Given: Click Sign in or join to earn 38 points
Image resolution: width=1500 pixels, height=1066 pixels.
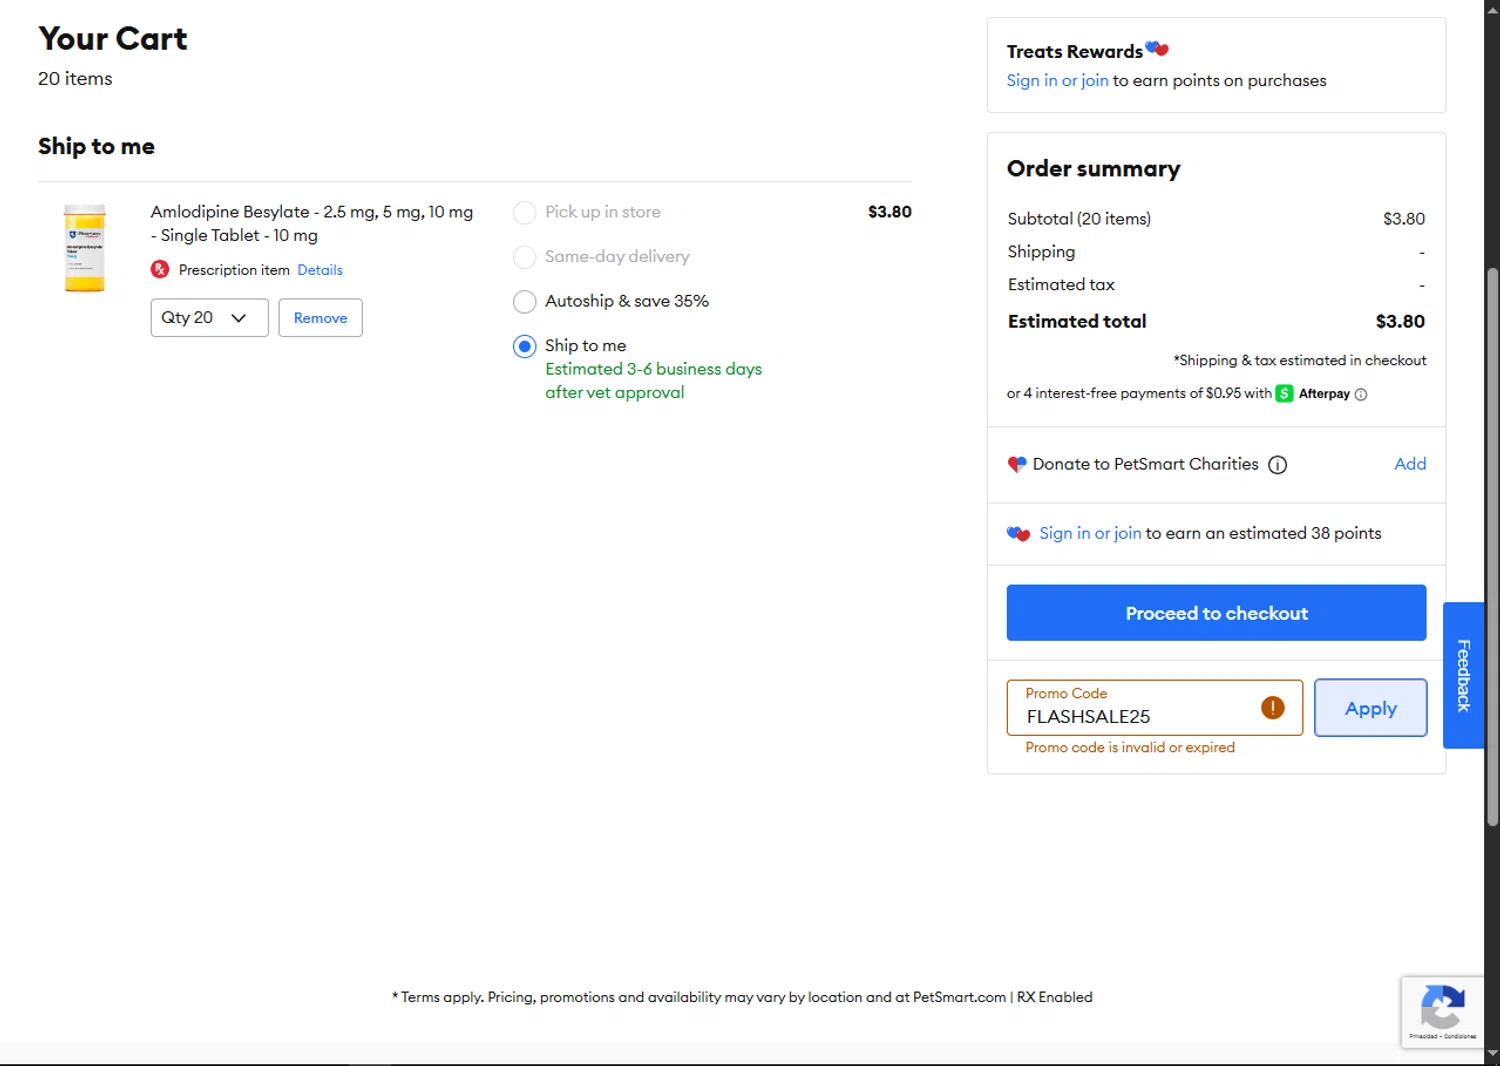Looking at the screenshot, I should (x=1090, y=534).
